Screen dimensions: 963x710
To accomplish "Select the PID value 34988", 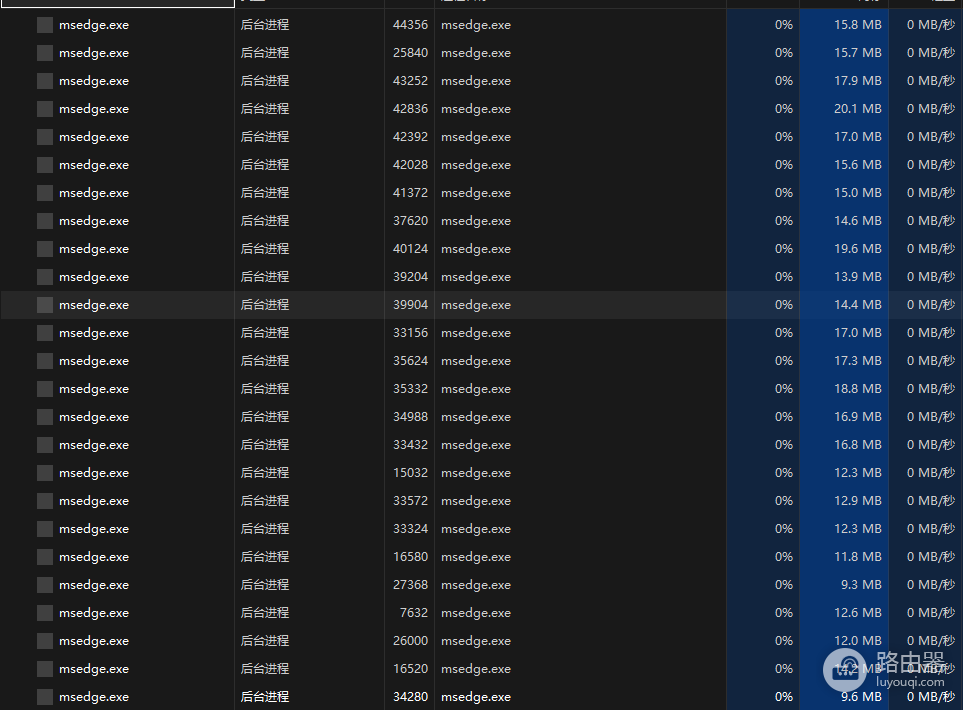I will (x=410, y=417).
